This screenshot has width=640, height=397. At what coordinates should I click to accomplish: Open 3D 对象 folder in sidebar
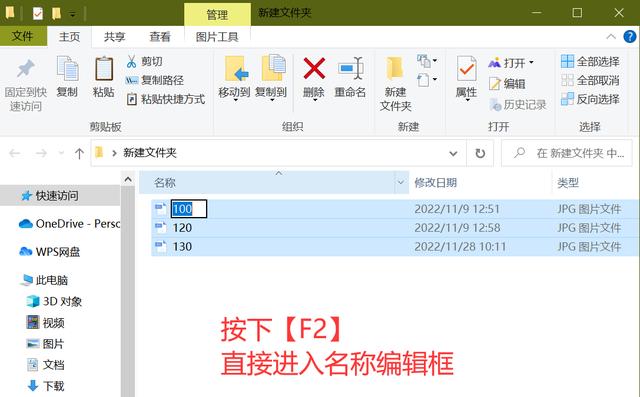tap(54, 302)
